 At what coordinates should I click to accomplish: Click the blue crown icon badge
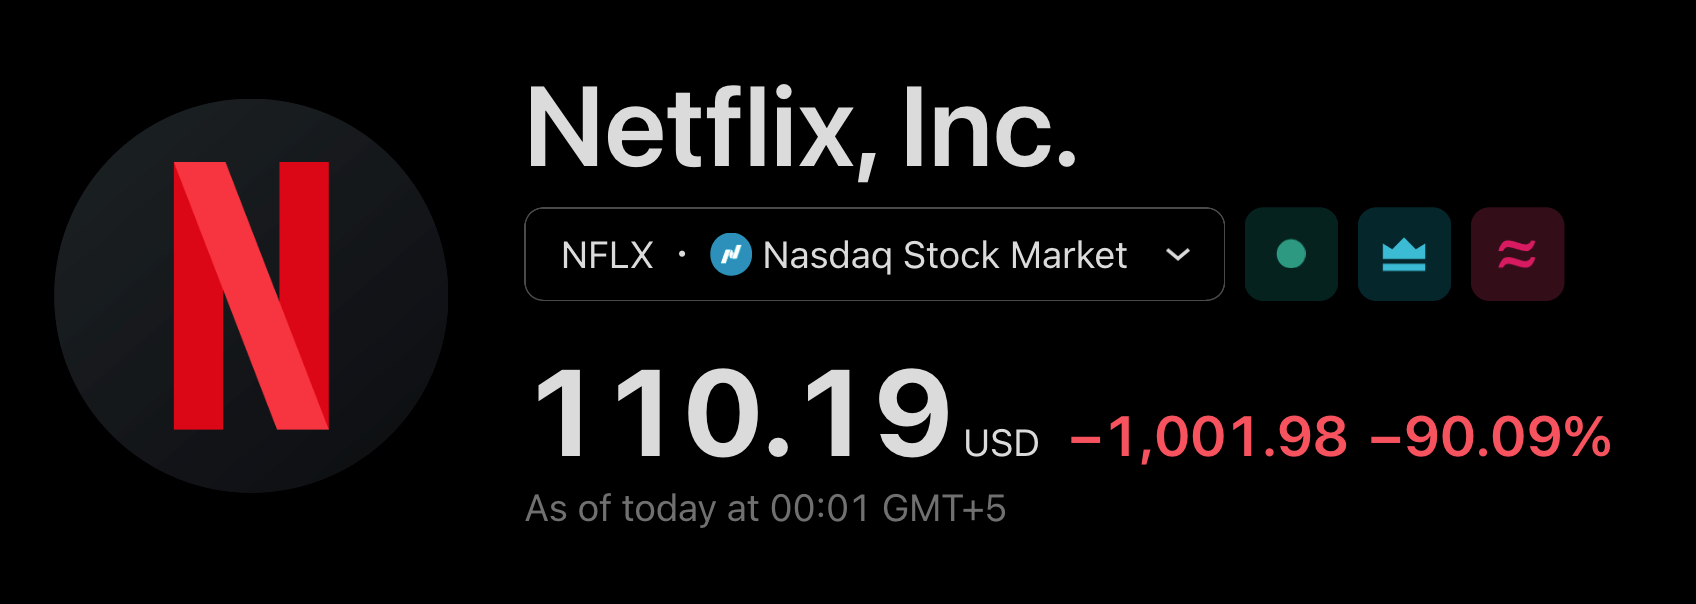click(x=1404, y=254)
